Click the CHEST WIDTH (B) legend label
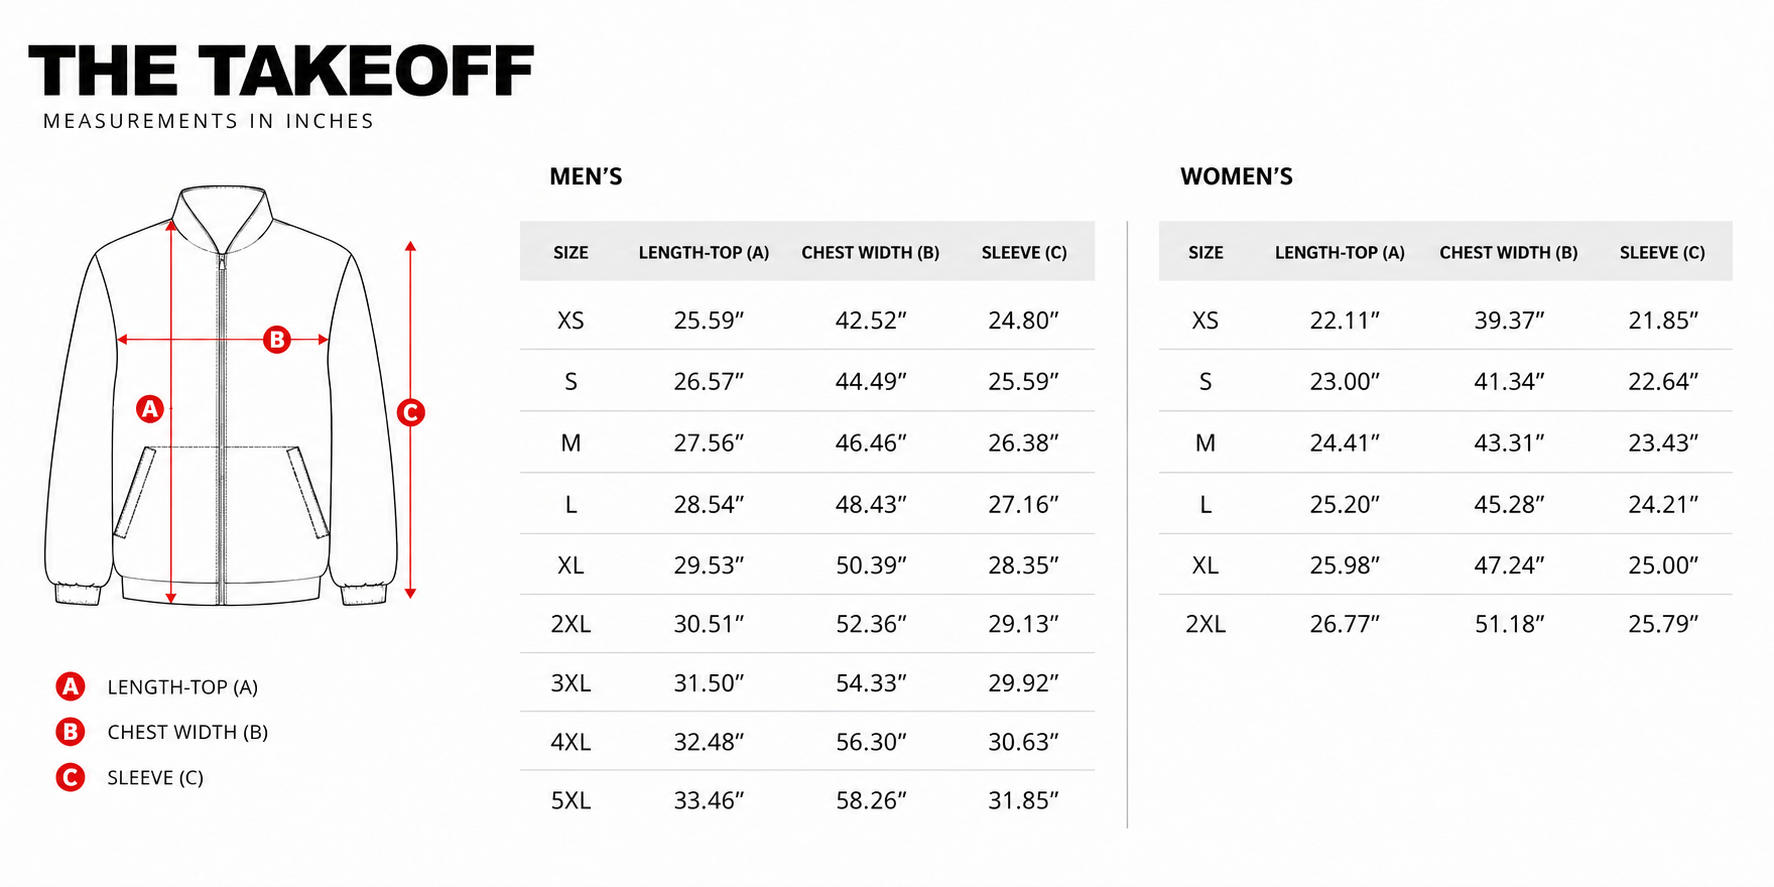Viewport: 1774px width, 887px height. pos(188,732)
